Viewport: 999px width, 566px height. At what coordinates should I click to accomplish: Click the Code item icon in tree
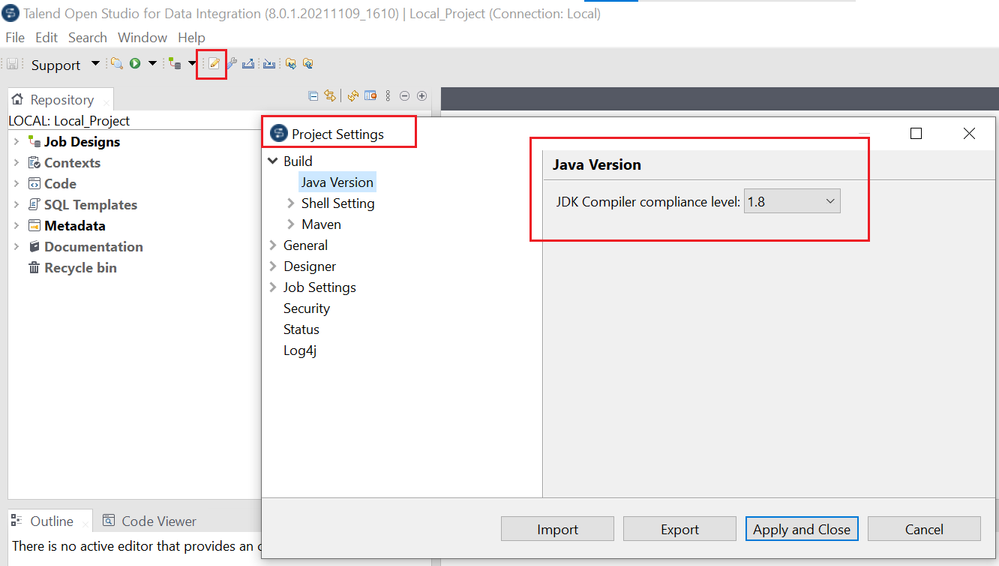34,184
